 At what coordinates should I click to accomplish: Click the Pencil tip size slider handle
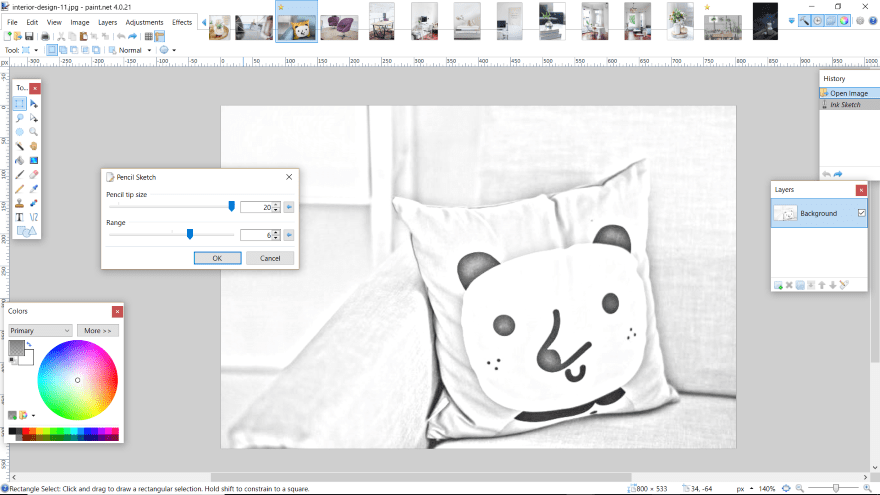click(232, 206)
